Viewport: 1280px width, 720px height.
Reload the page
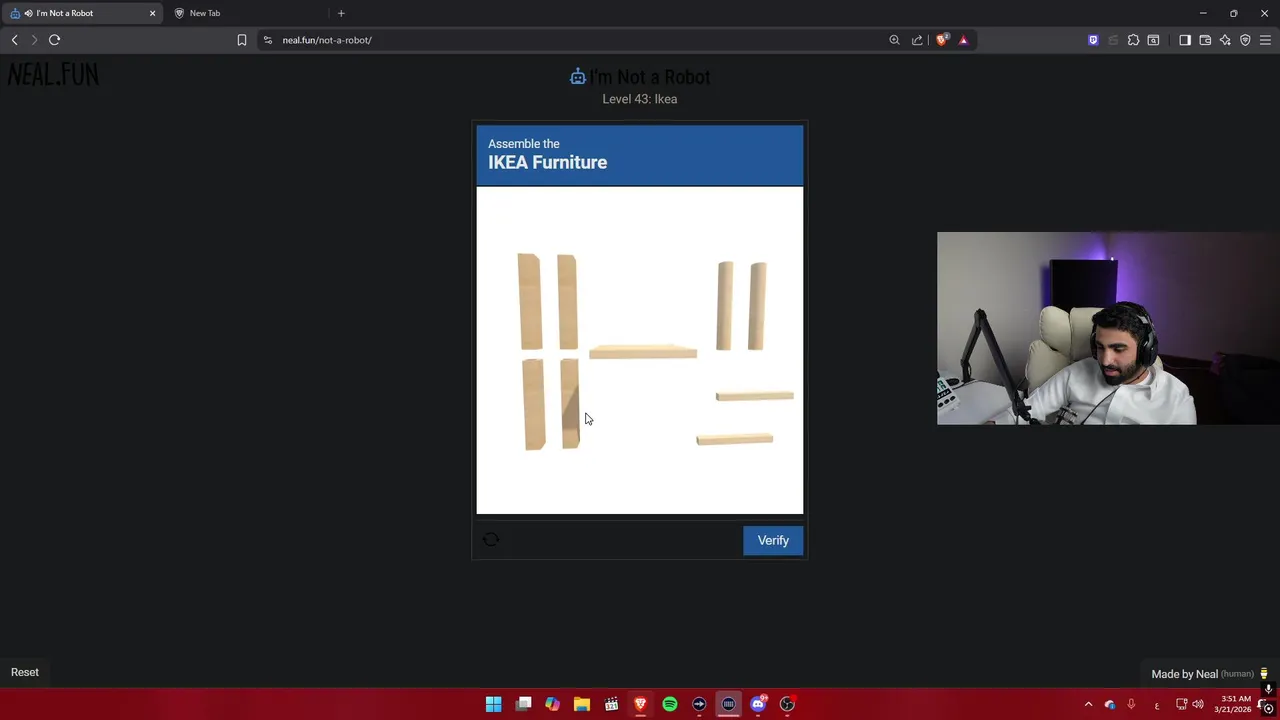(54, 40)
